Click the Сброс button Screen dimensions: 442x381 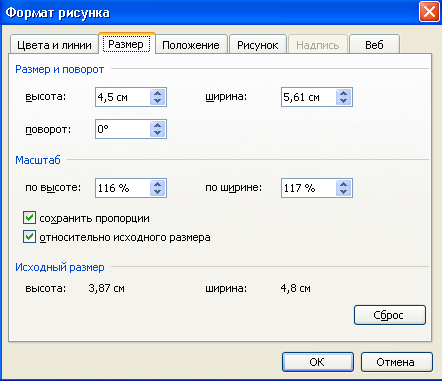[x=389, y=315]
